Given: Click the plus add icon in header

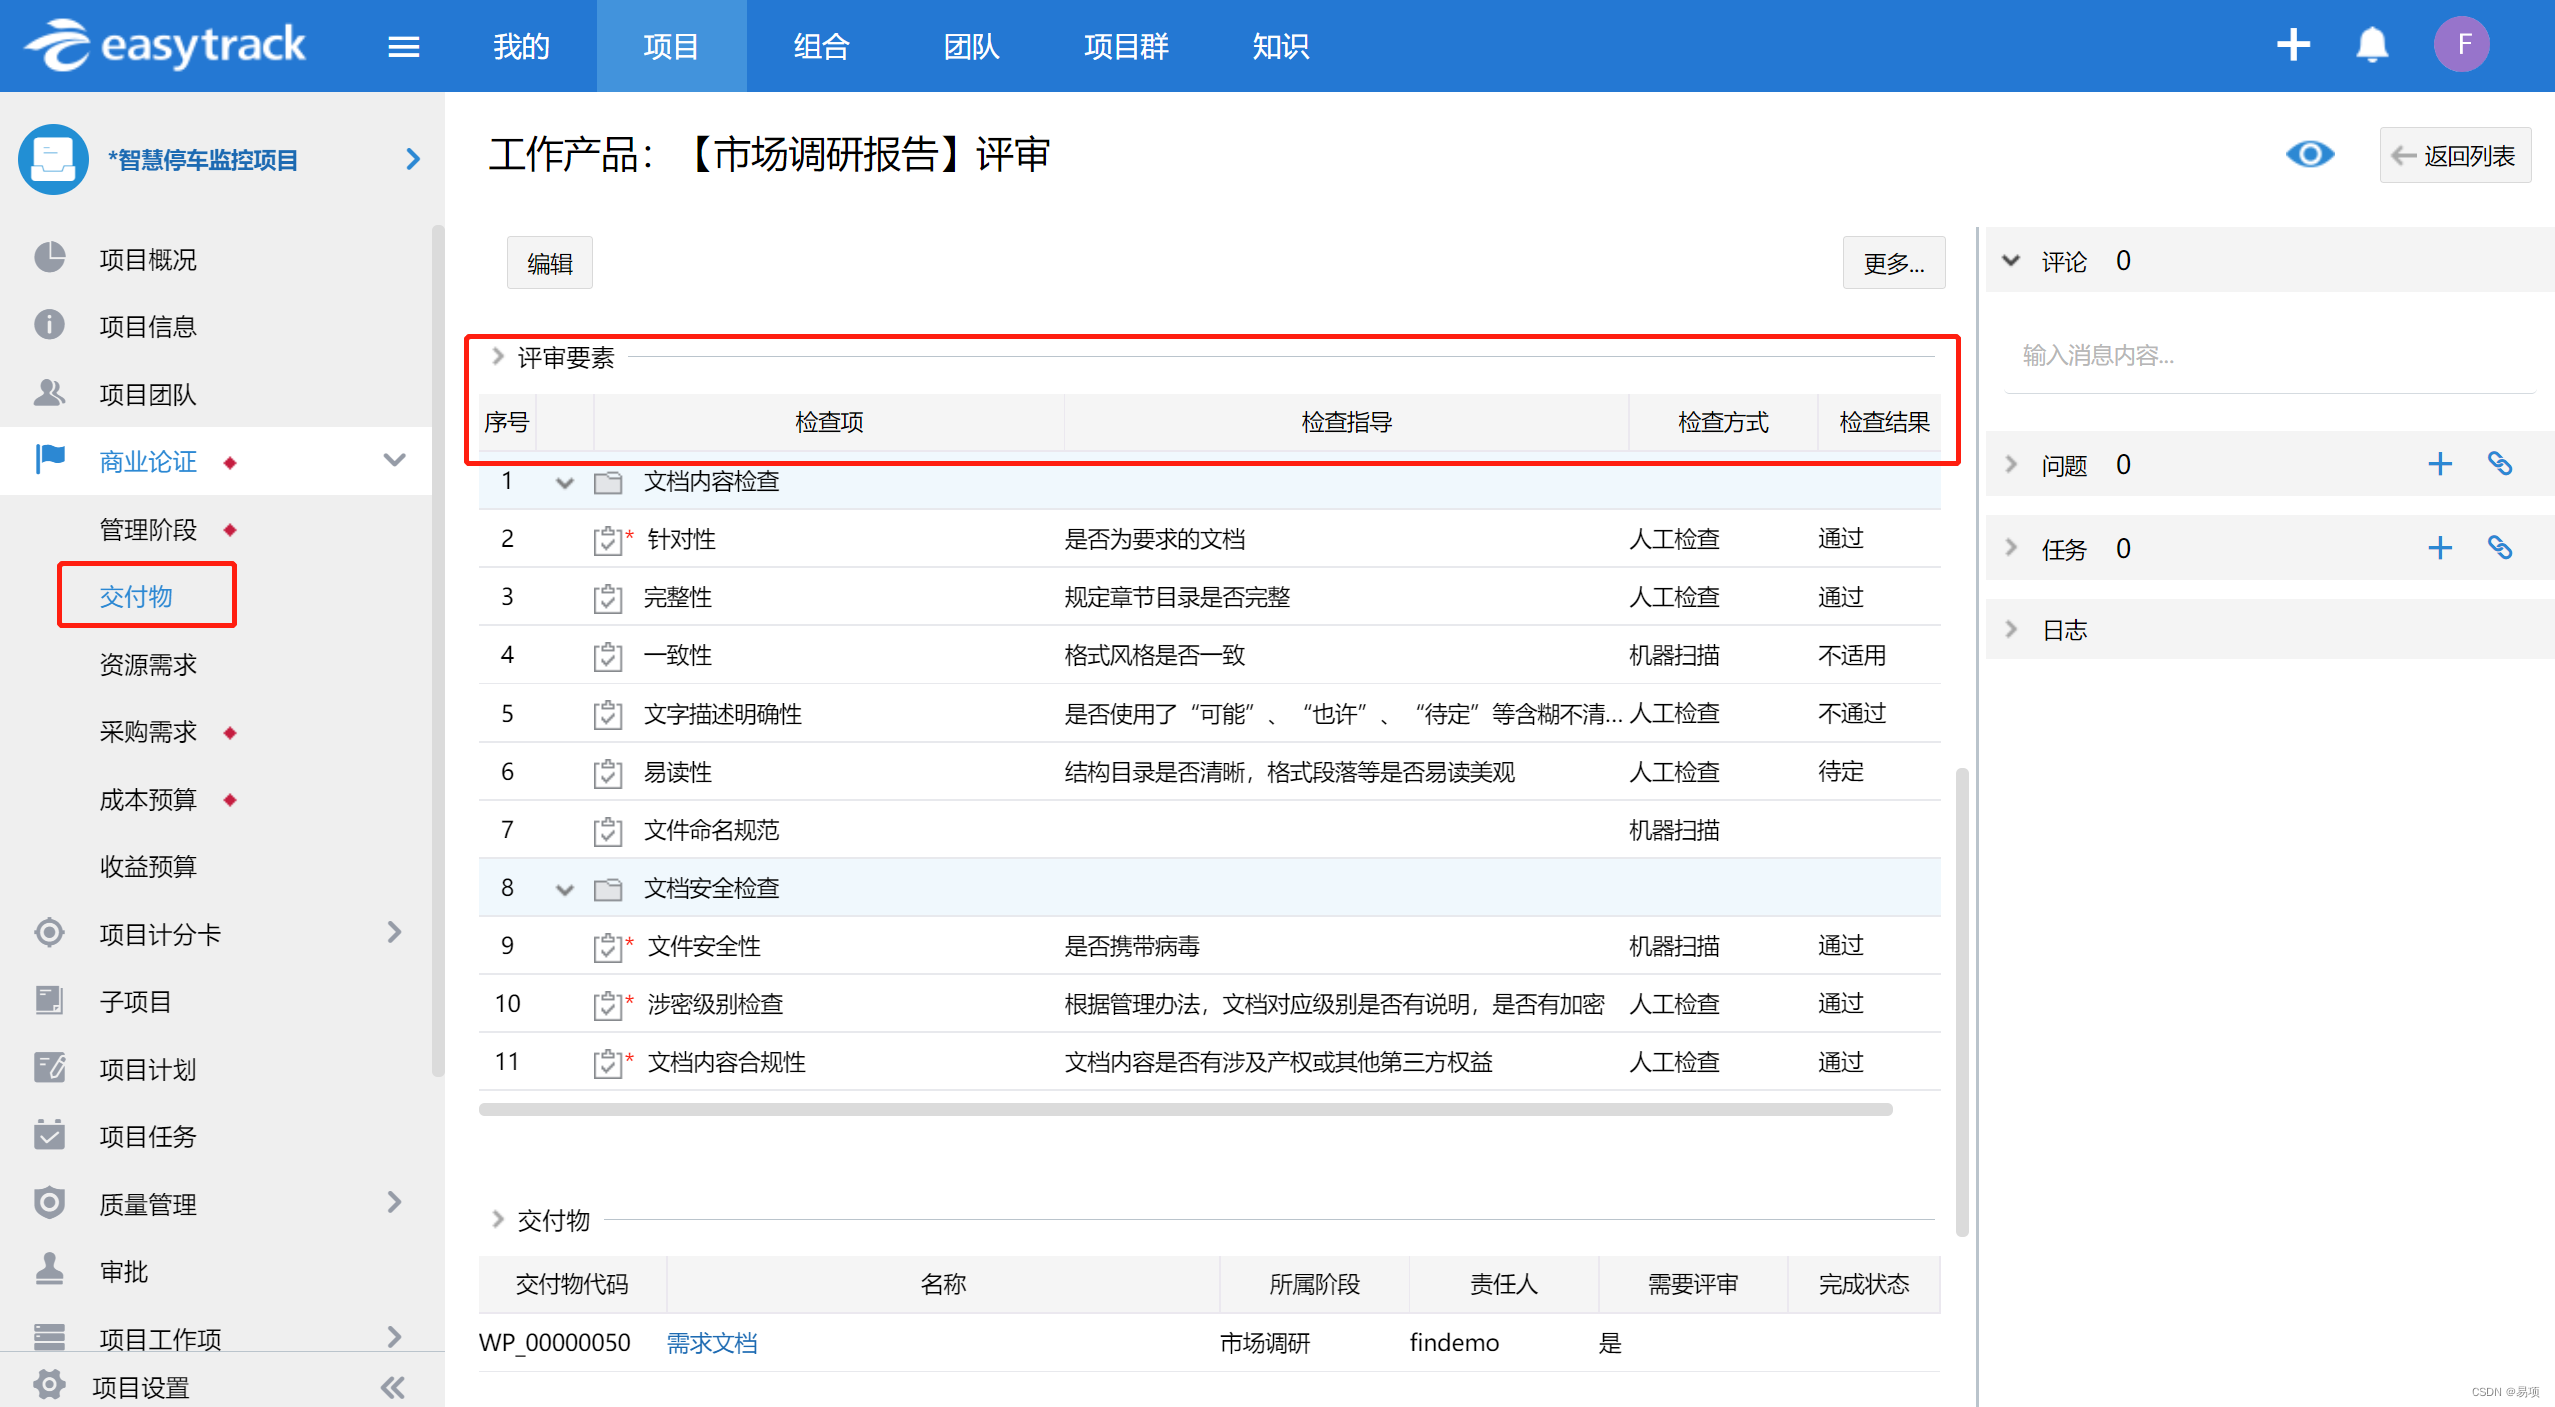Looking at the screenshot, I should (x=2292, y=45).
